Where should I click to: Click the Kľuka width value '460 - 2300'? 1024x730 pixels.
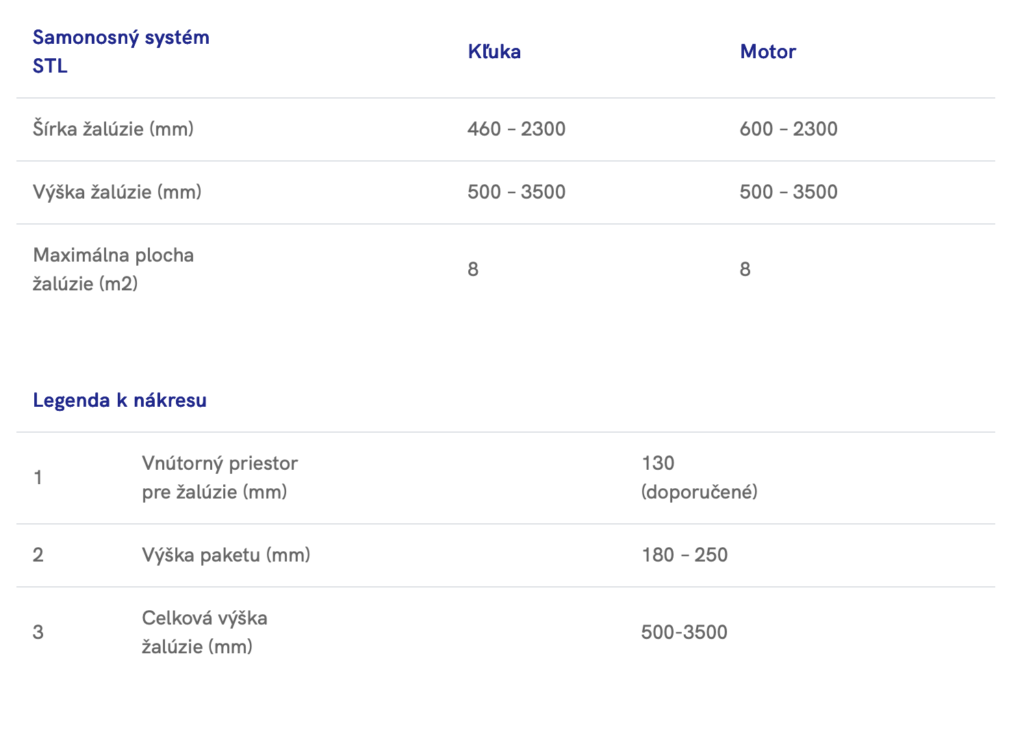516,129
